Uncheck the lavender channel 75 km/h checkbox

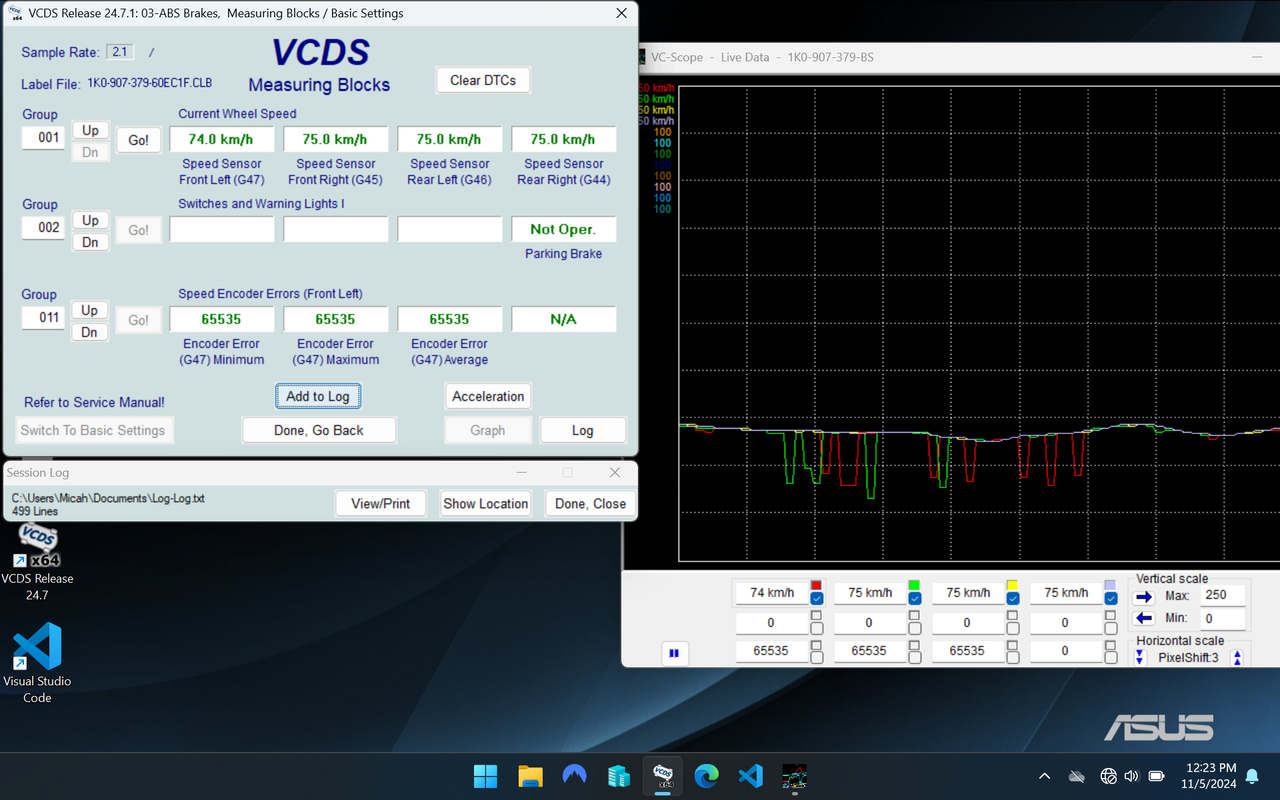(1110, 598)
